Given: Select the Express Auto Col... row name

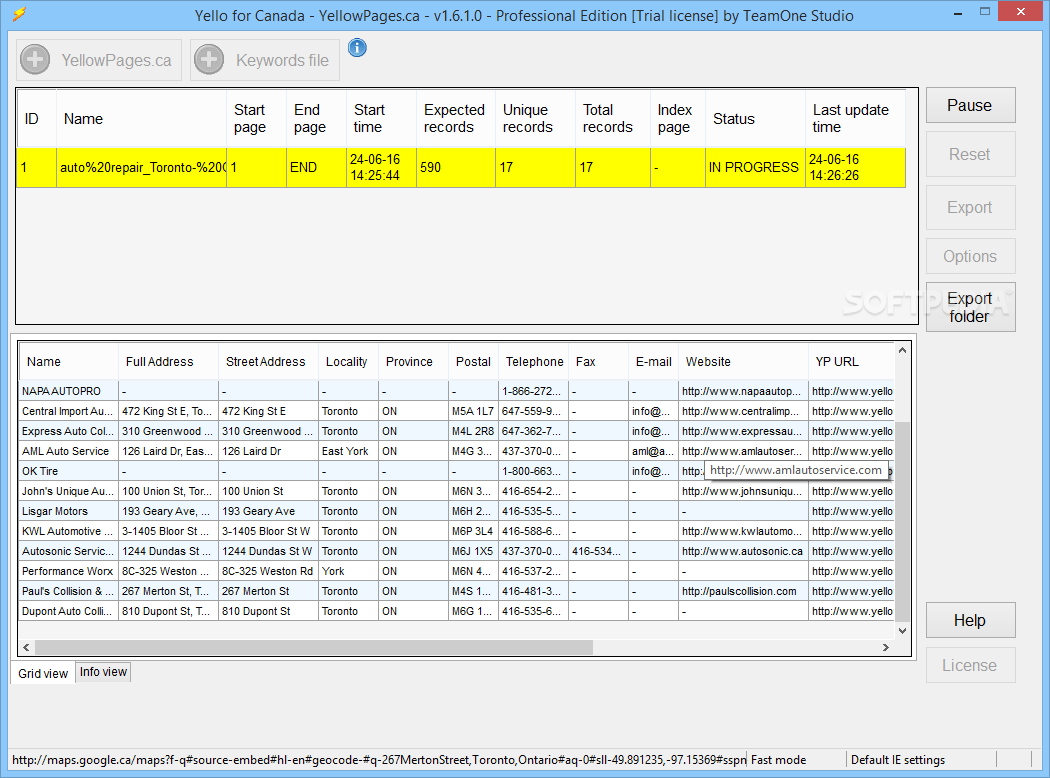Looking at the screenshot, I should (68, 431).
